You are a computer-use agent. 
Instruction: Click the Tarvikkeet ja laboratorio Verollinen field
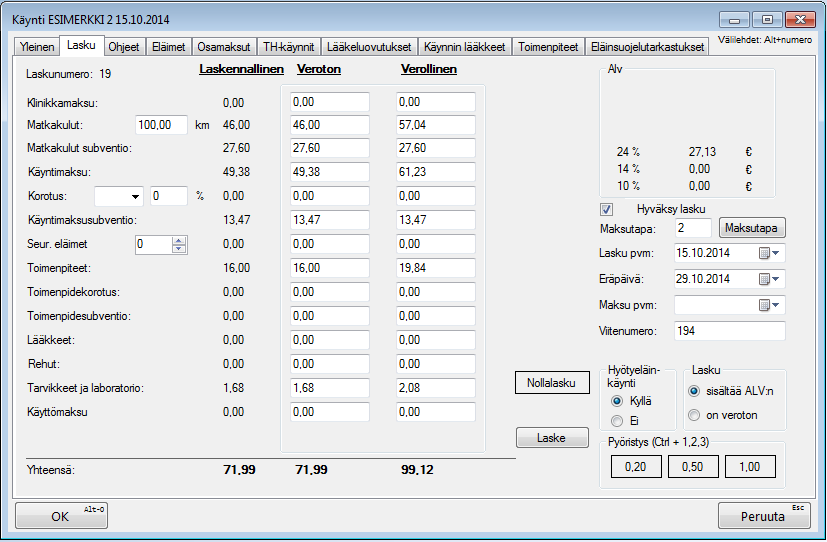[436, 388]
